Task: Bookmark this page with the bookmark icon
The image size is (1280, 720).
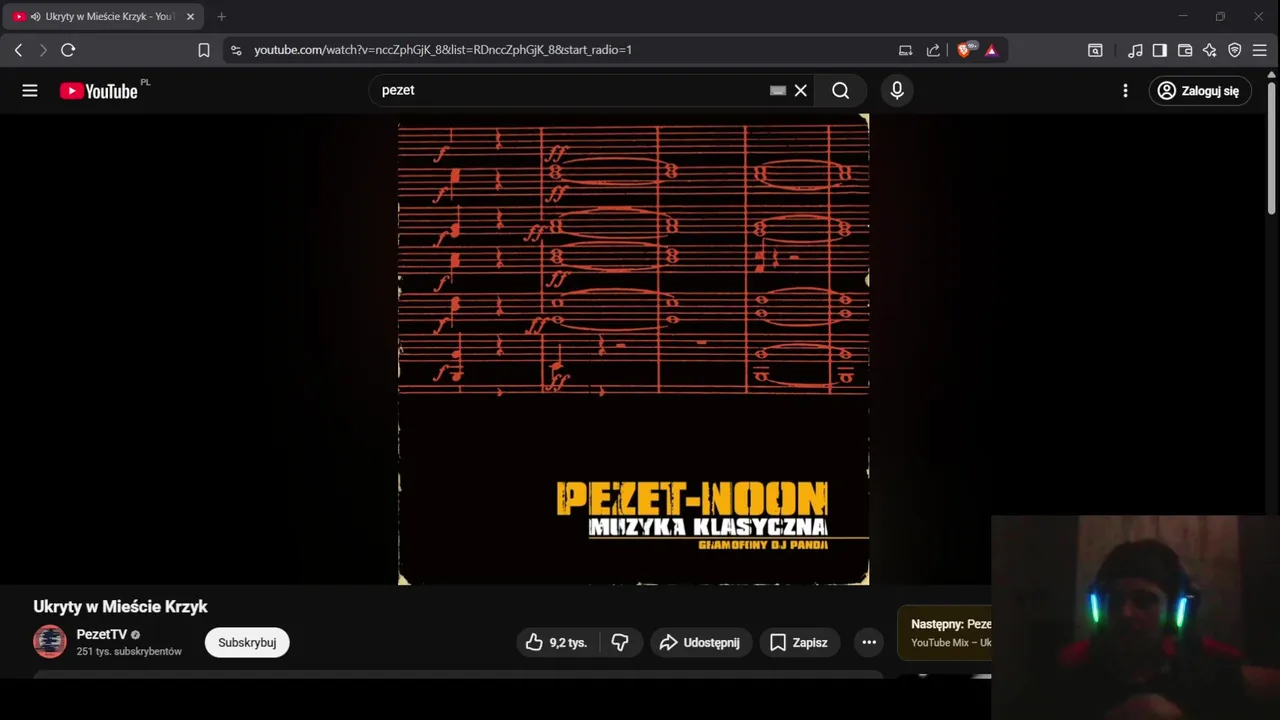Action: (204, 50)
